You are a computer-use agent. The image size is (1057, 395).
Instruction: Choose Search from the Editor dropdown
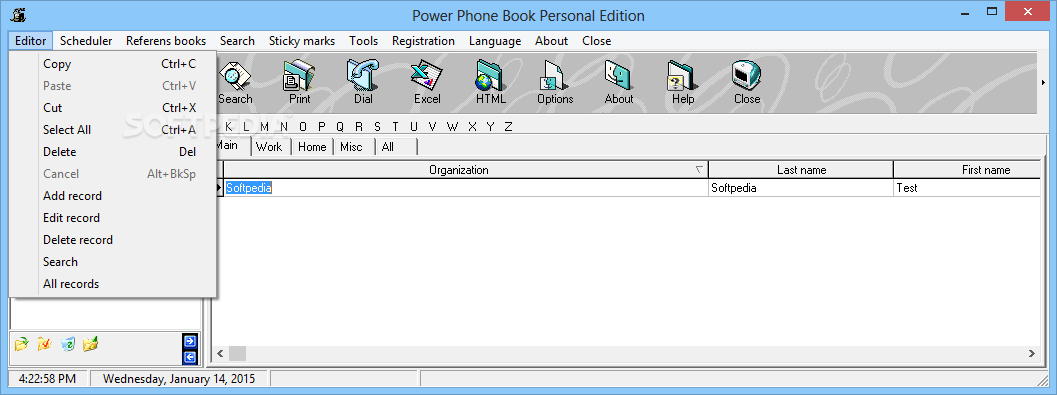tap(113, 262)
